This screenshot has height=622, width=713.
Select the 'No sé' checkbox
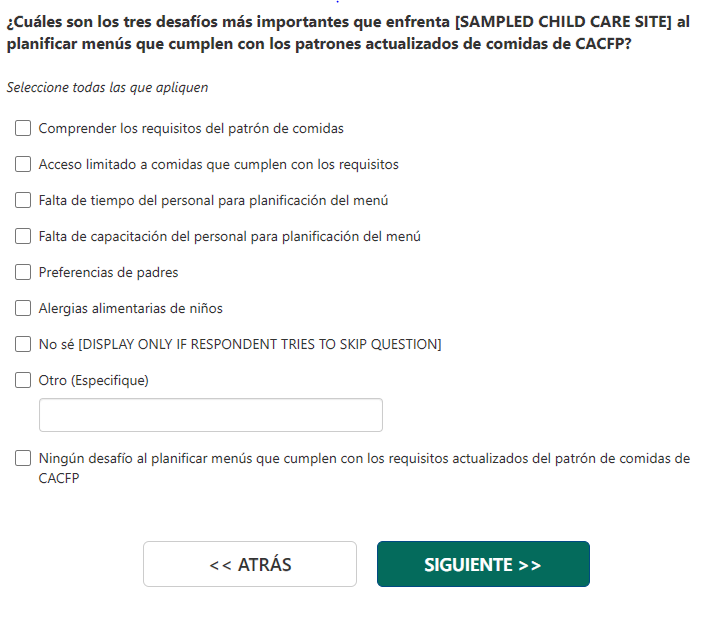click(x=23, y=344)
